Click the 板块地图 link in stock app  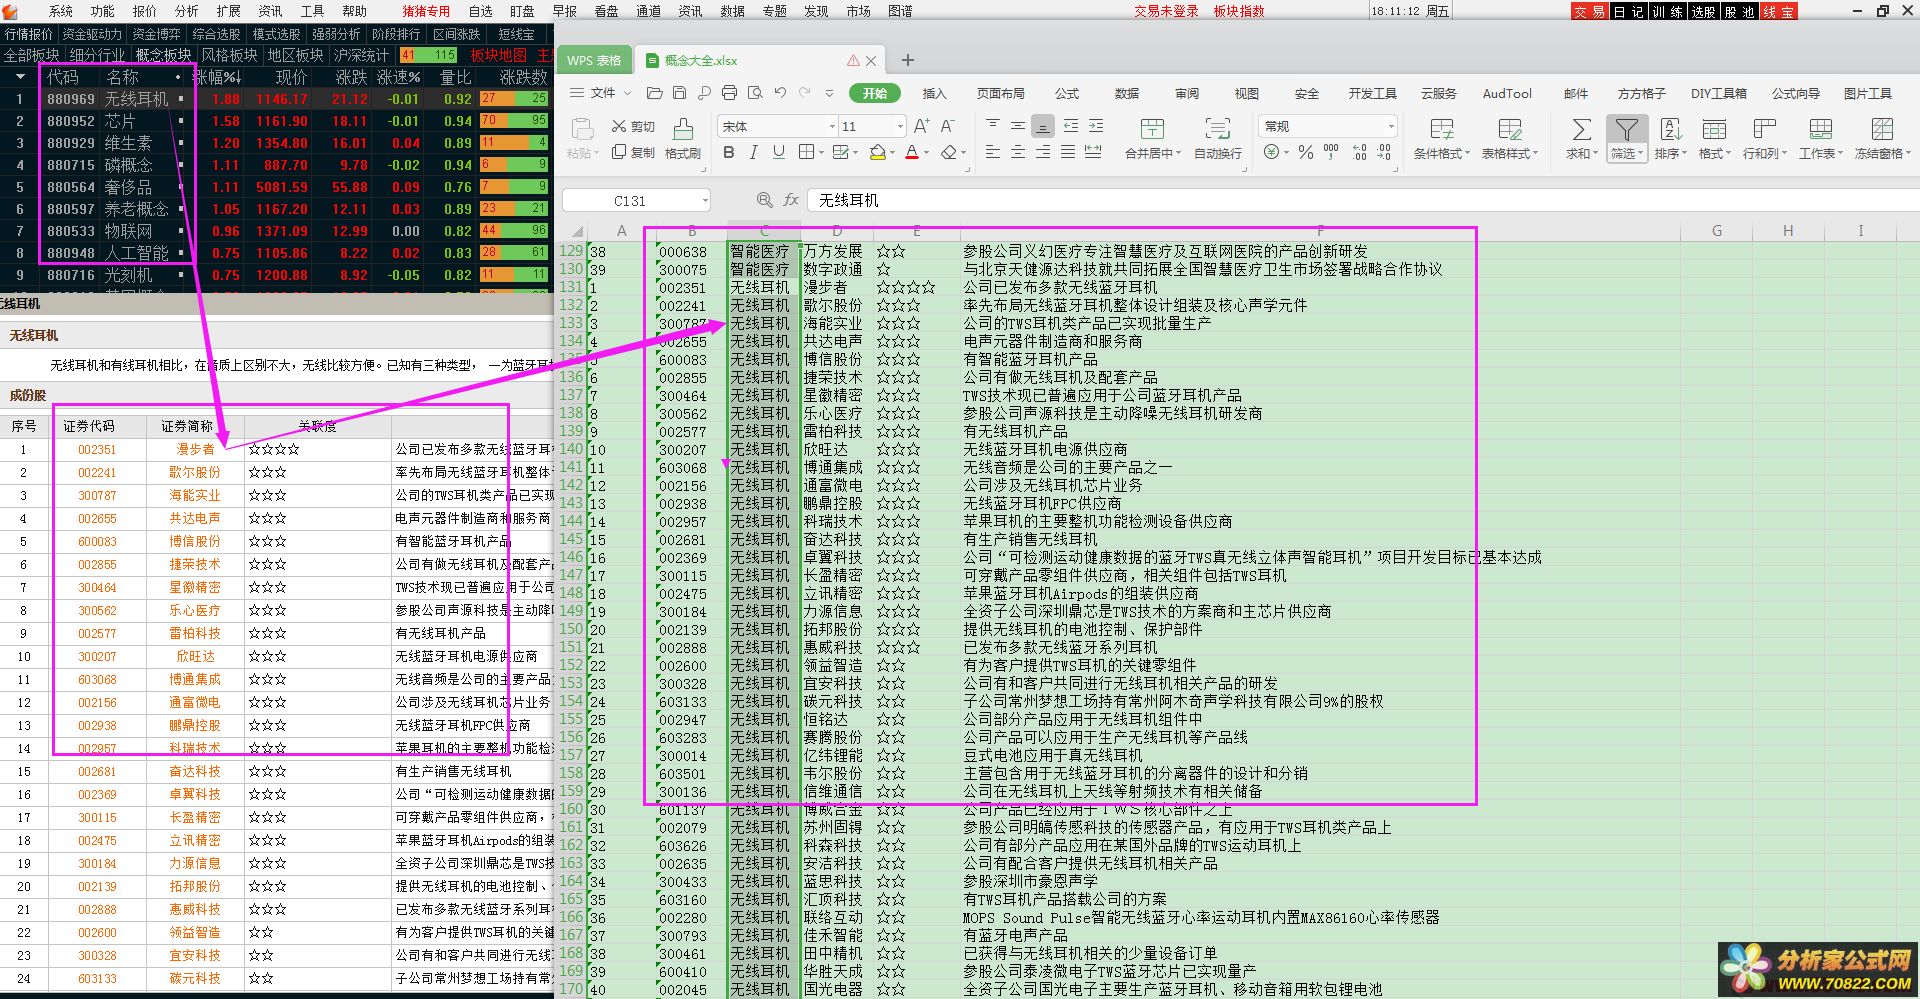pyautogui.click(x=498, y=55)
